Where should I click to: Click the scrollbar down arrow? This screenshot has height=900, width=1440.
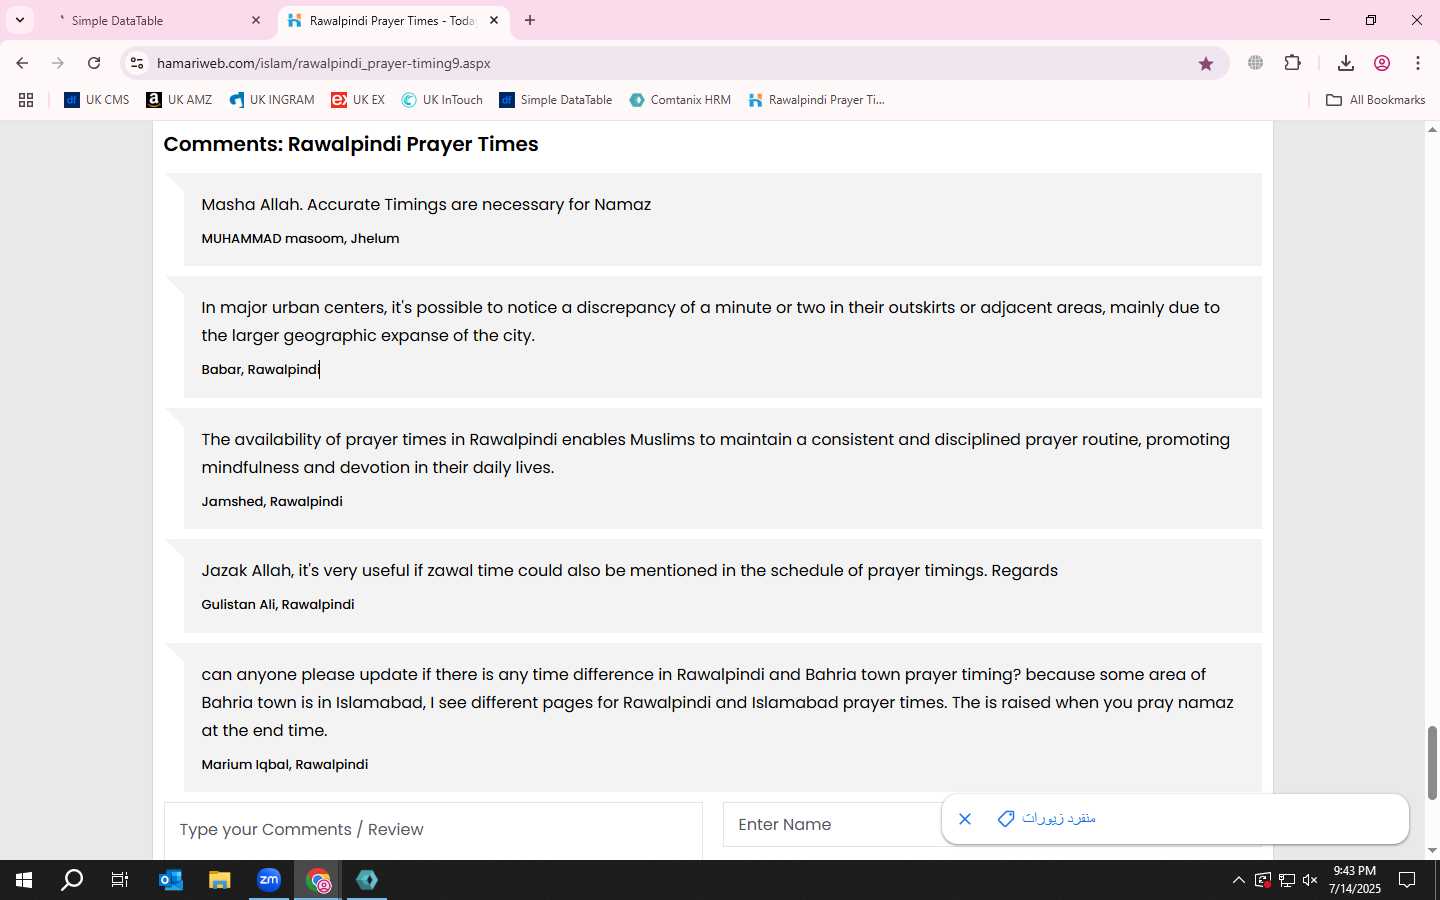(1432, 850)
